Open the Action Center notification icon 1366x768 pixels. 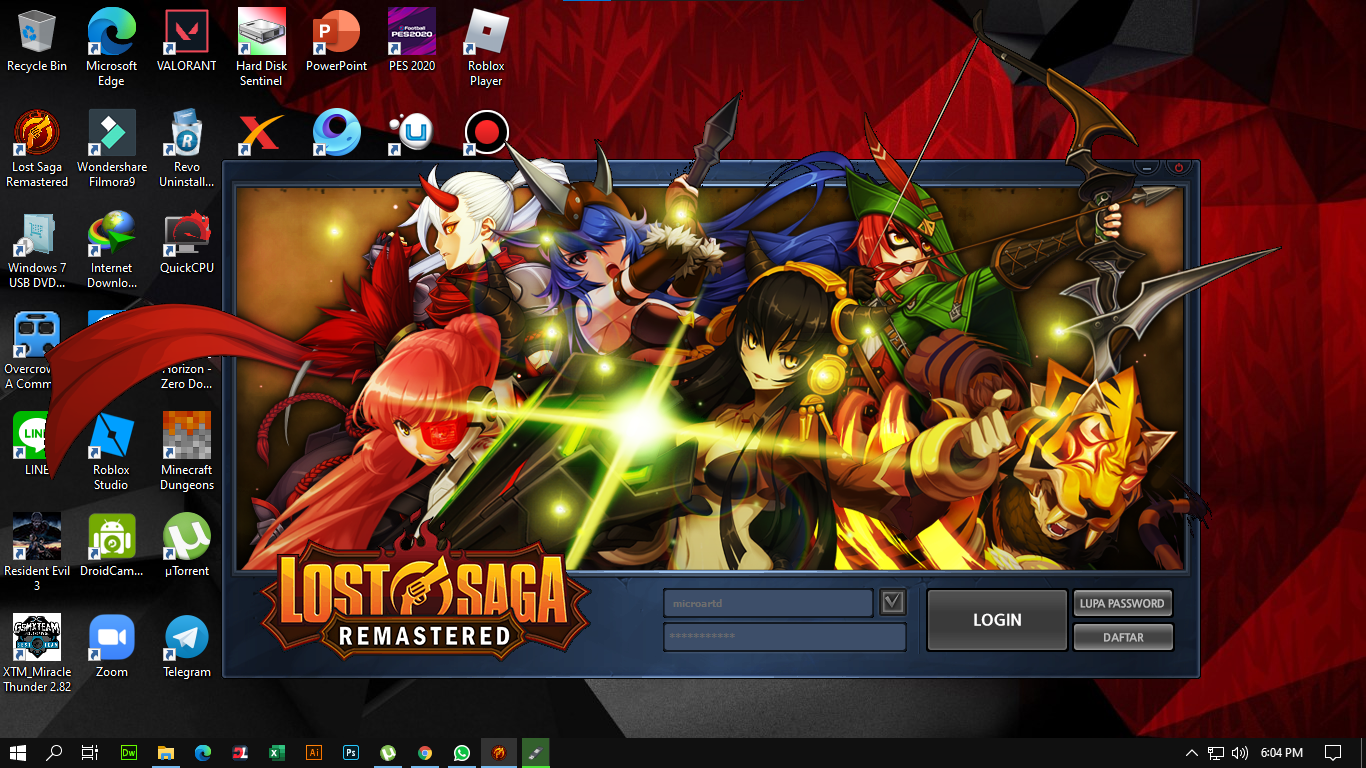click(x=1333, y=753)
